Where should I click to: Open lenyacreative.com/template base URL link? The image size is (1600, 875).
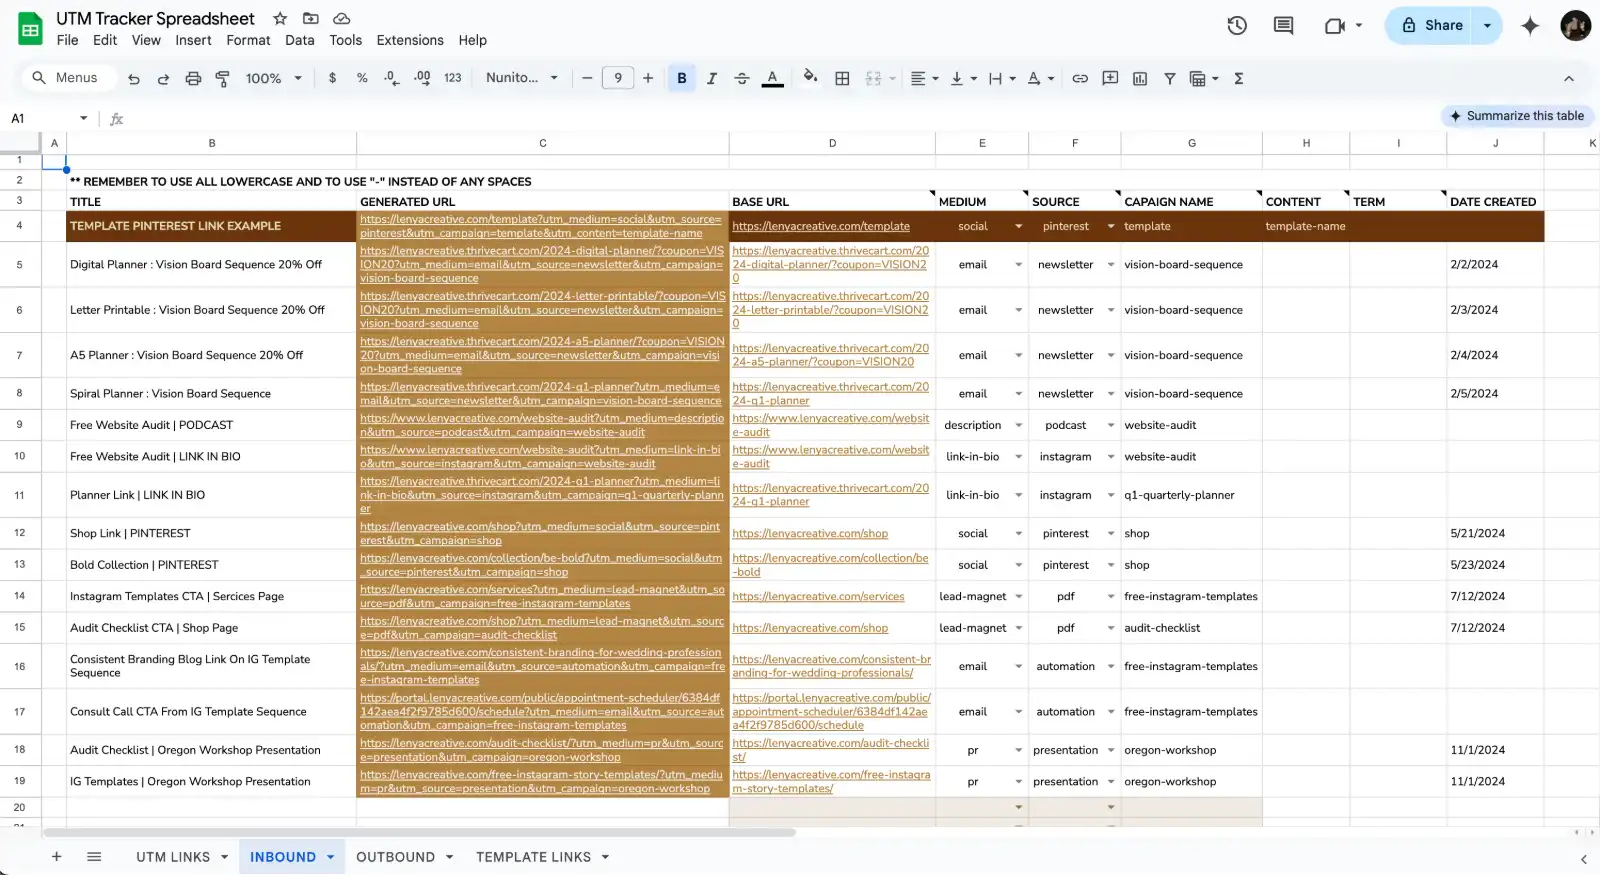click(821, 227)
